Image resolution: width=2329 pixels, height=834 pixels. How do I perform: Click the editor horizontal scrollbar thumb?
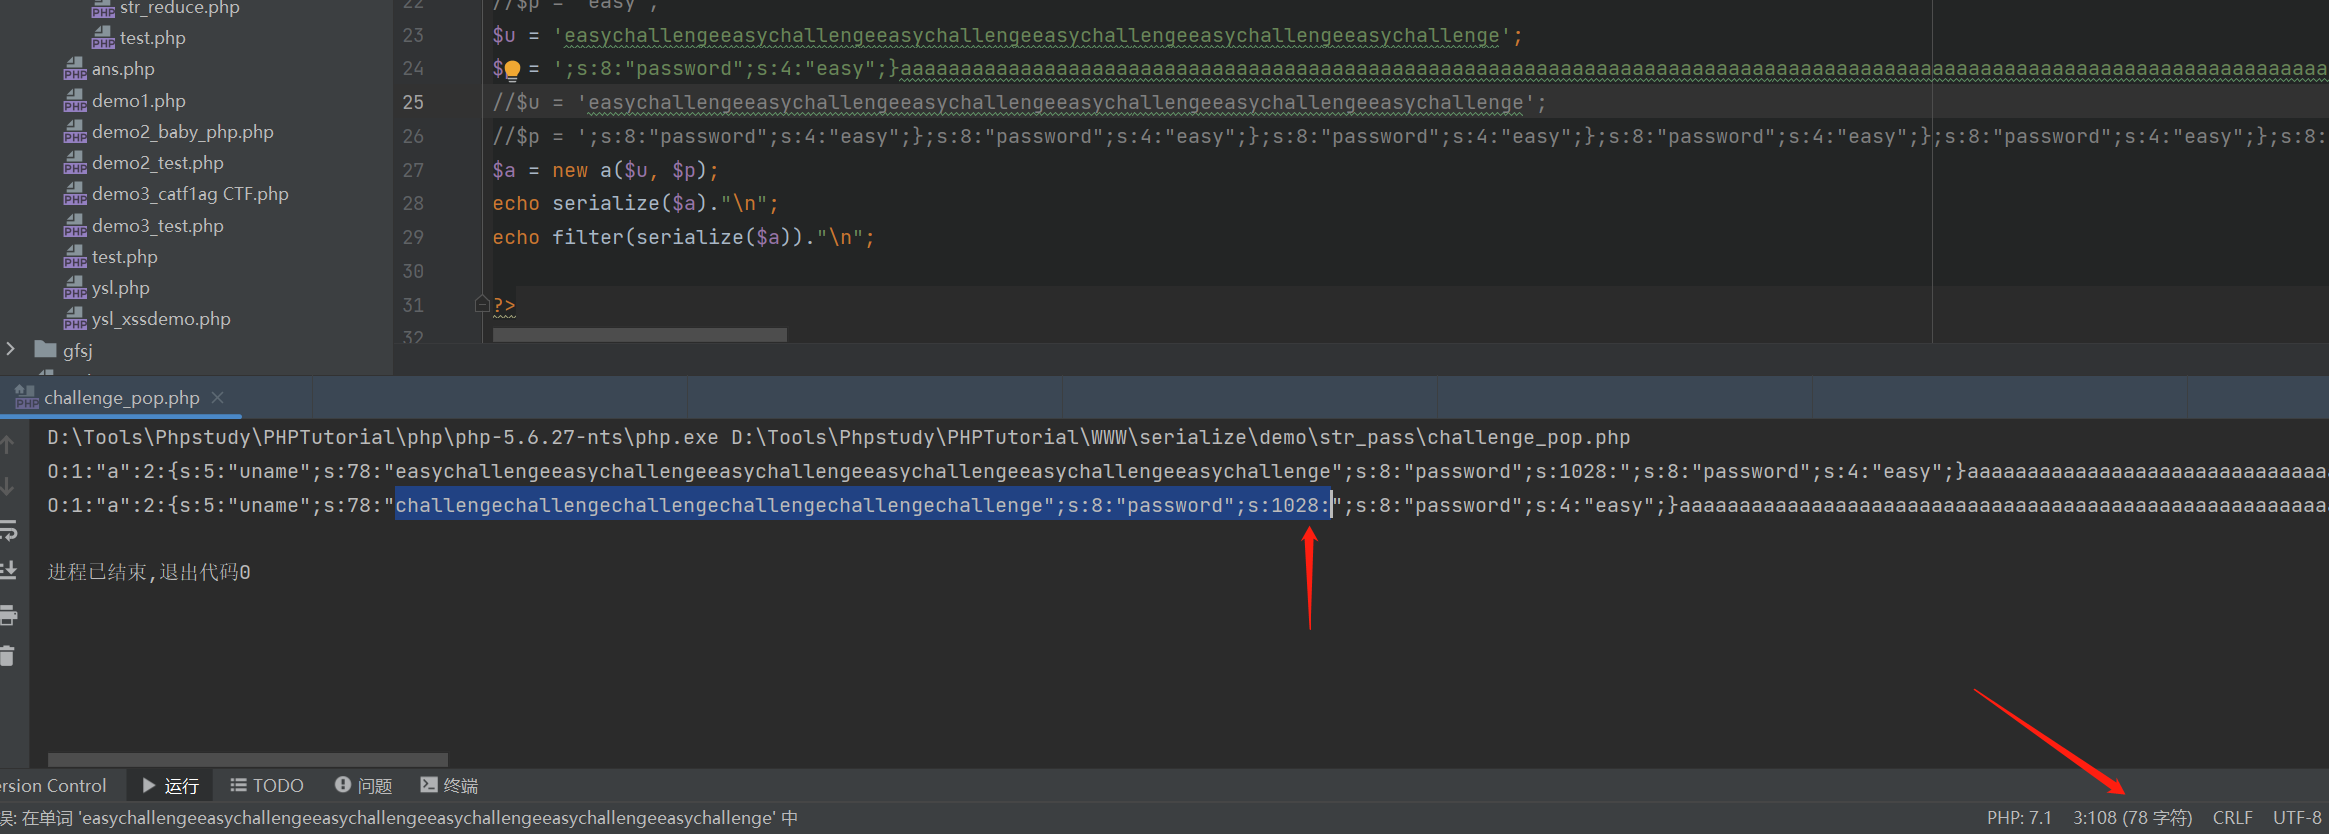coord(640,335)
